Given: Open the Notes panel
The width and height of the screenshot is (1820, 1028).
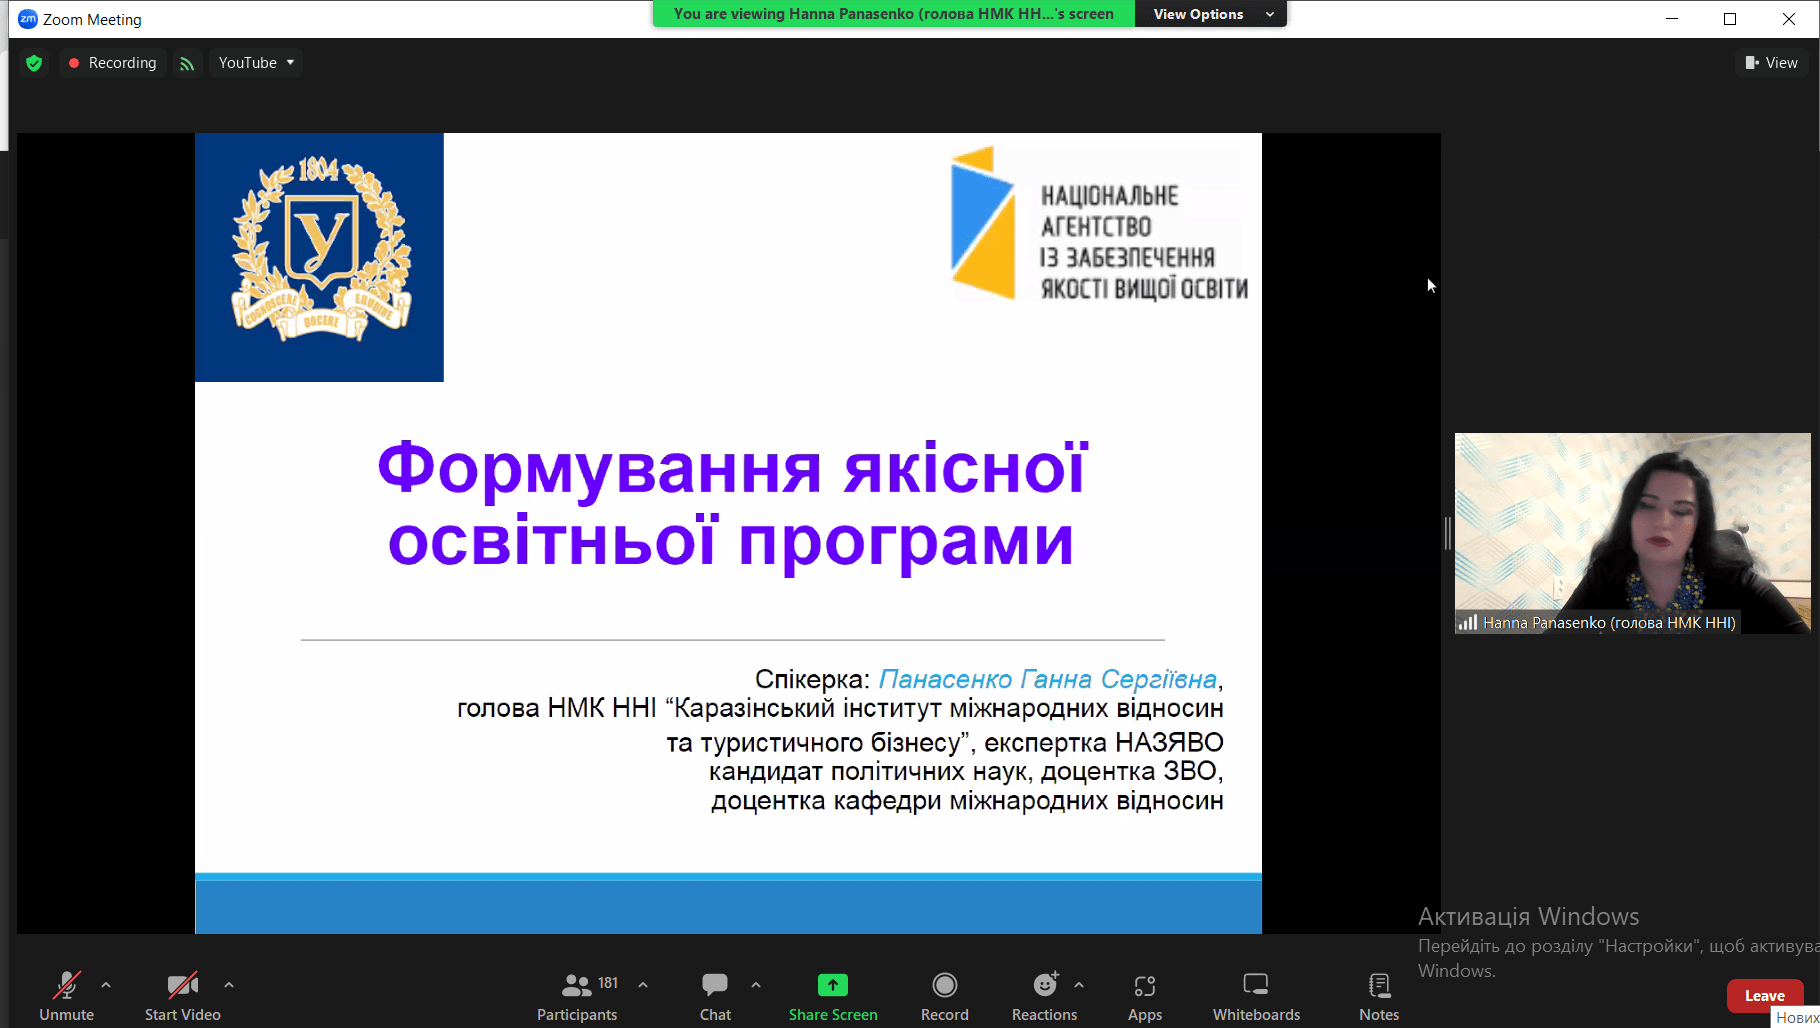Looking at the screenshot, I should [1379, 996].
